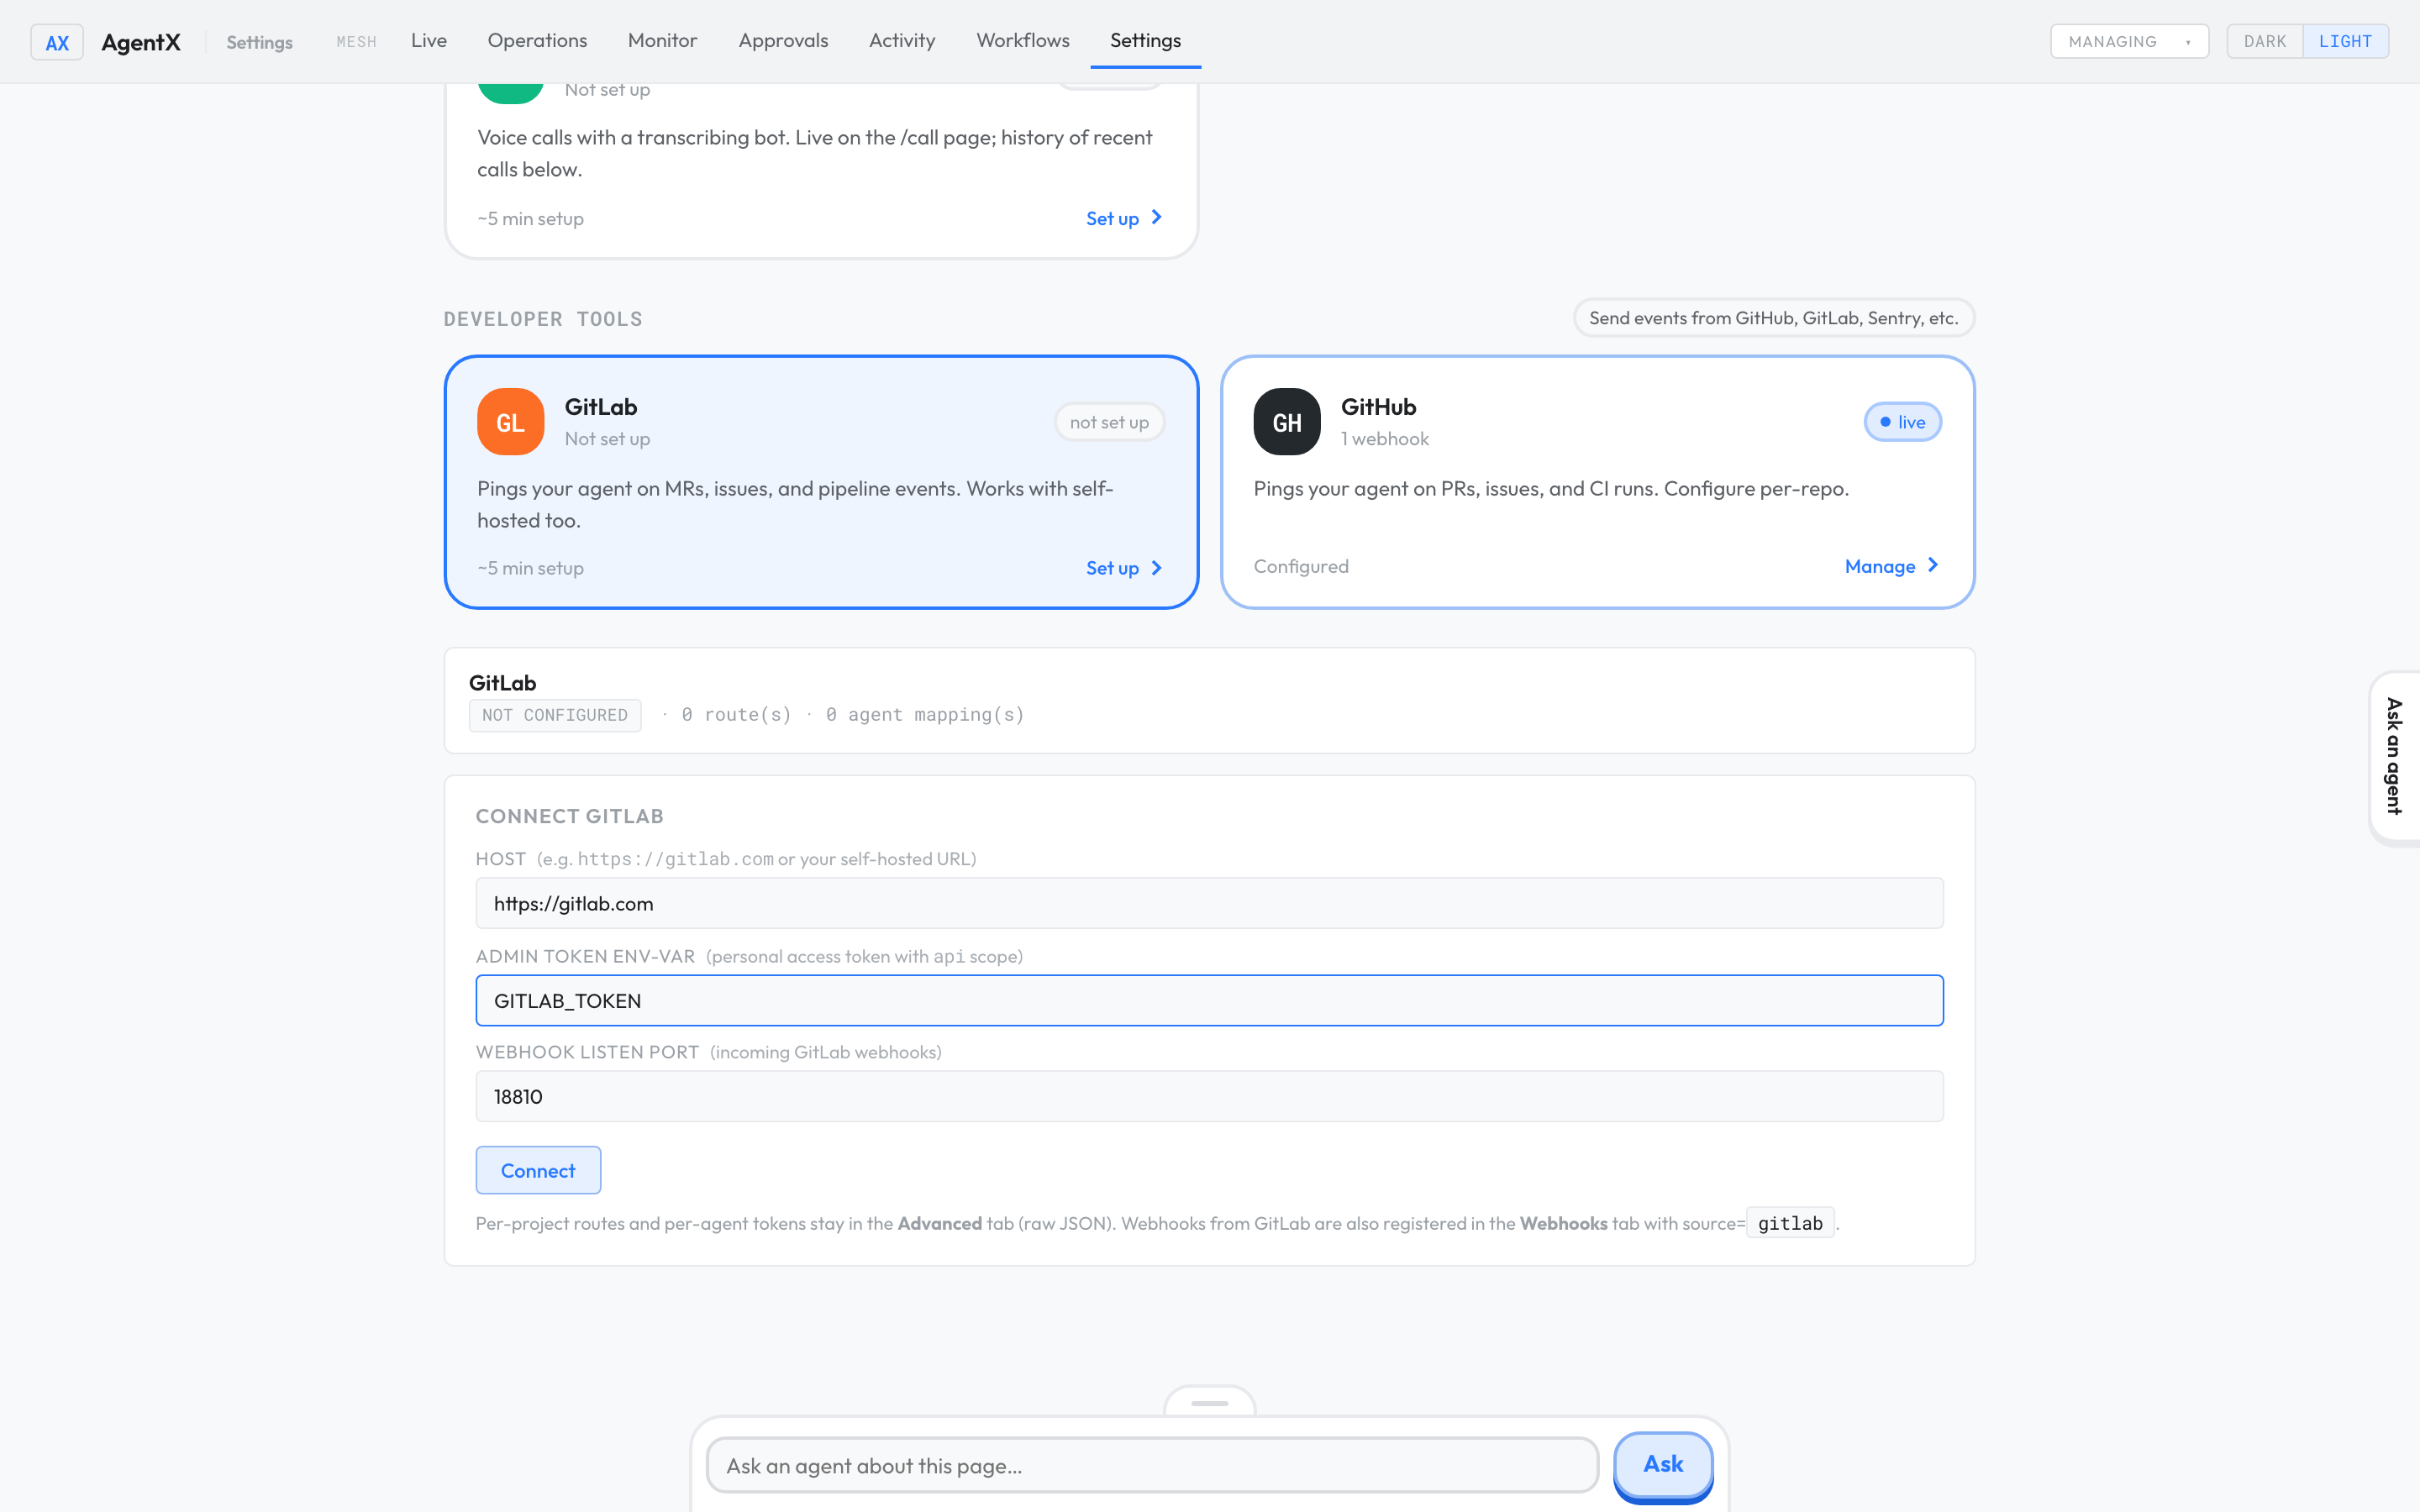Click the MESH label in the header
The image size is (2420, 1512).
pyautogui.click(x=356, y=42)
